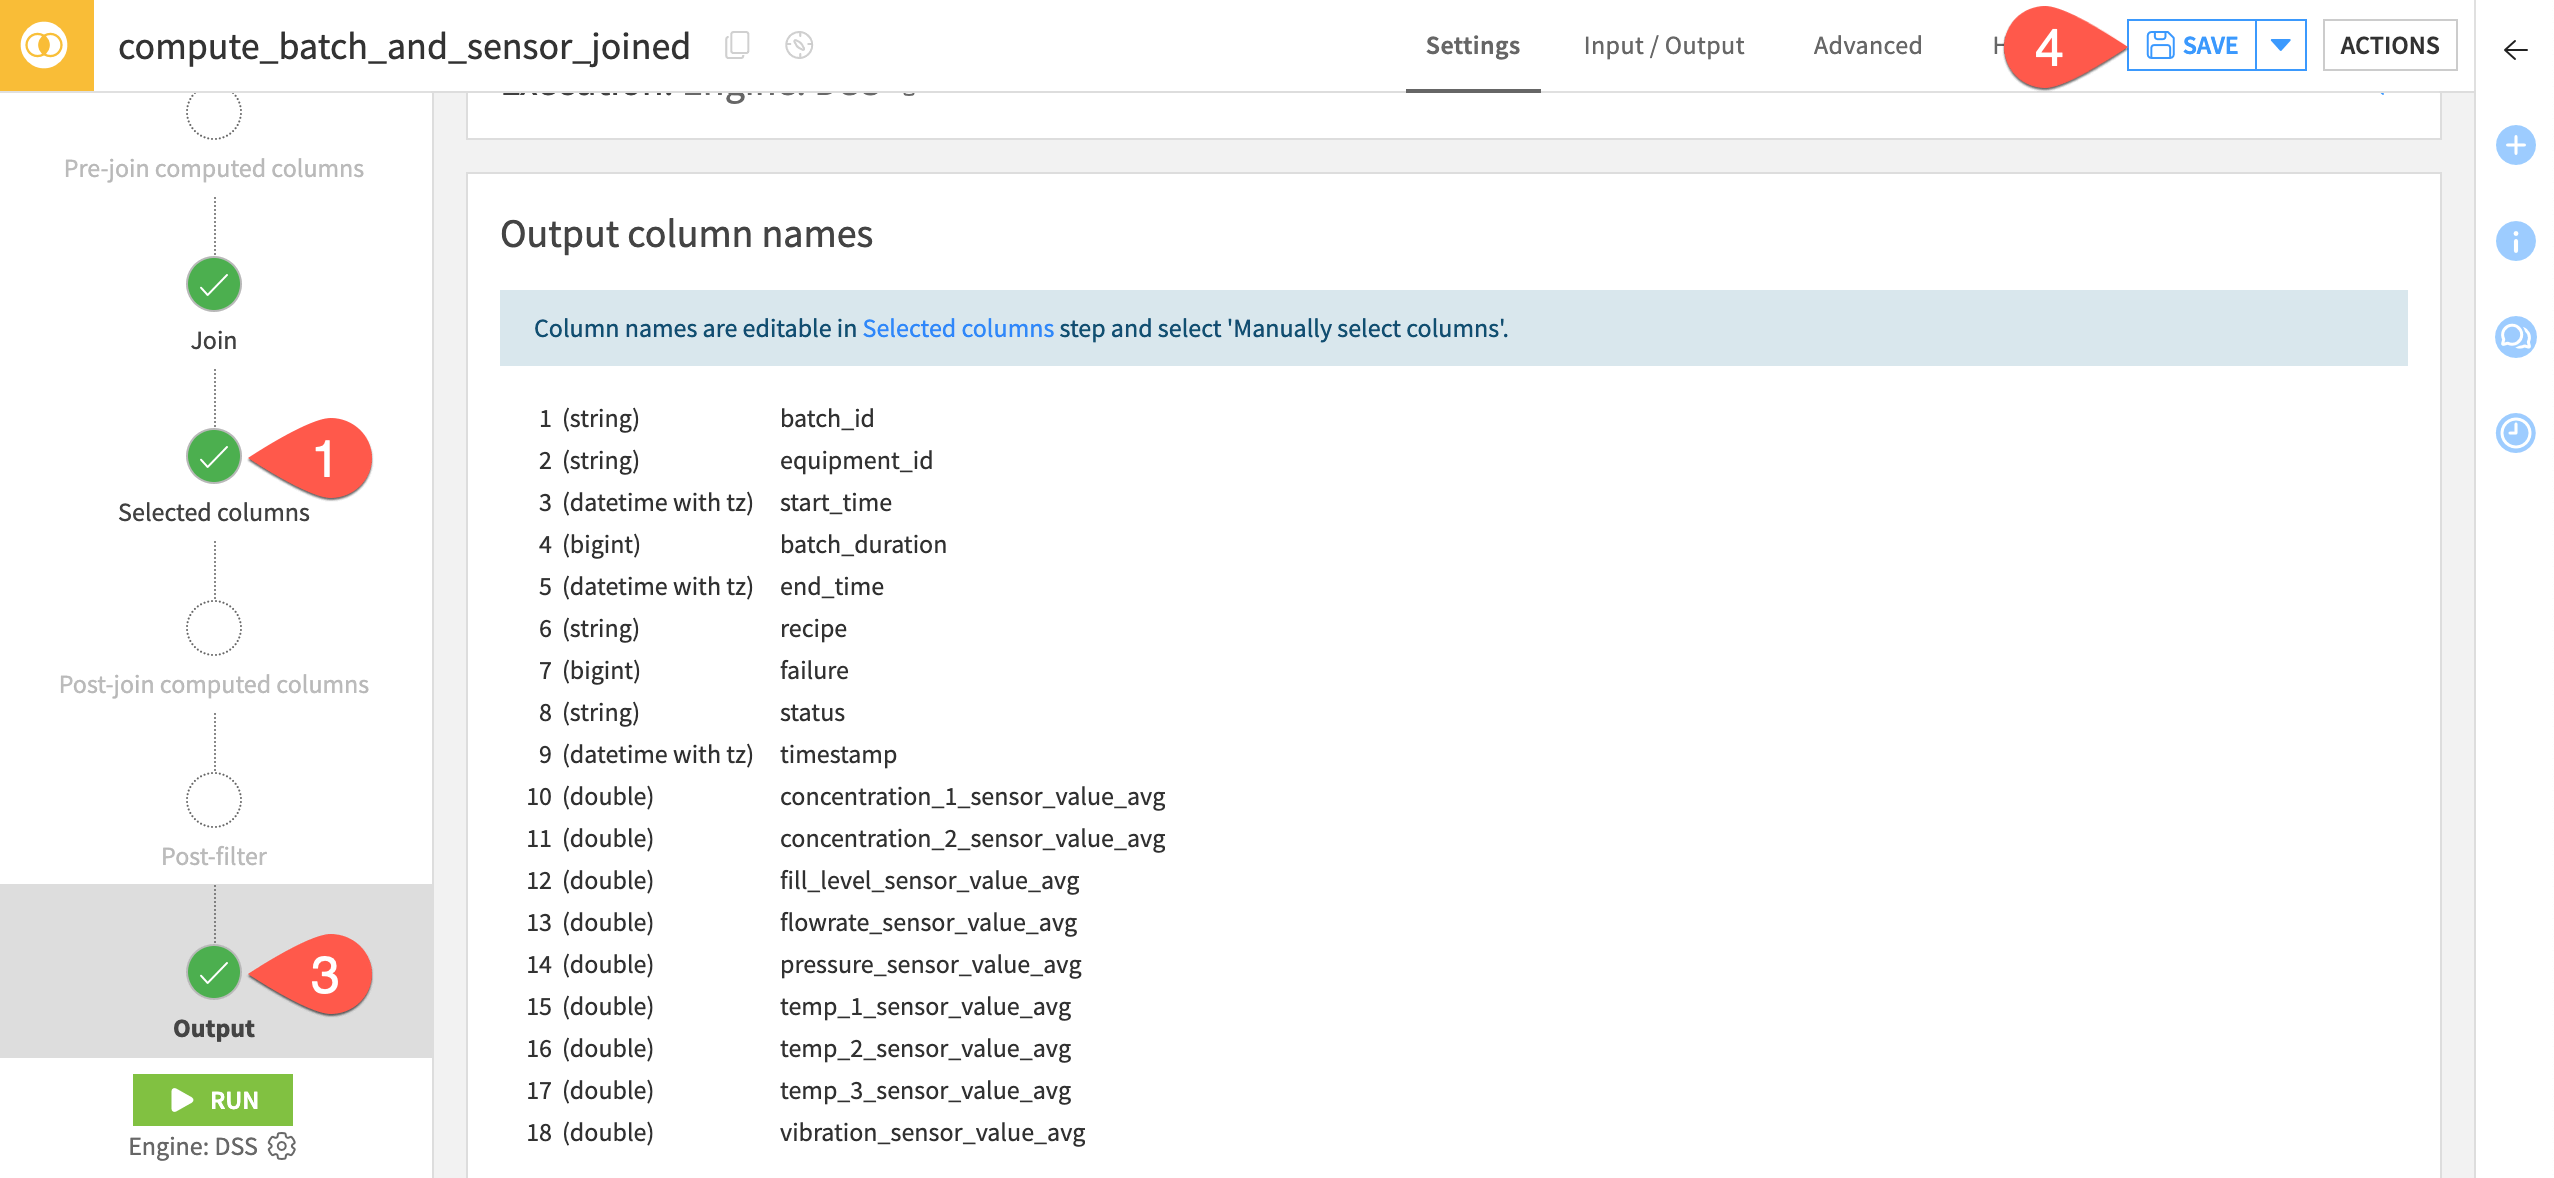Open the ACTIONS menu
The height and width of the screenshot is (1178, 2554).
2390,45
